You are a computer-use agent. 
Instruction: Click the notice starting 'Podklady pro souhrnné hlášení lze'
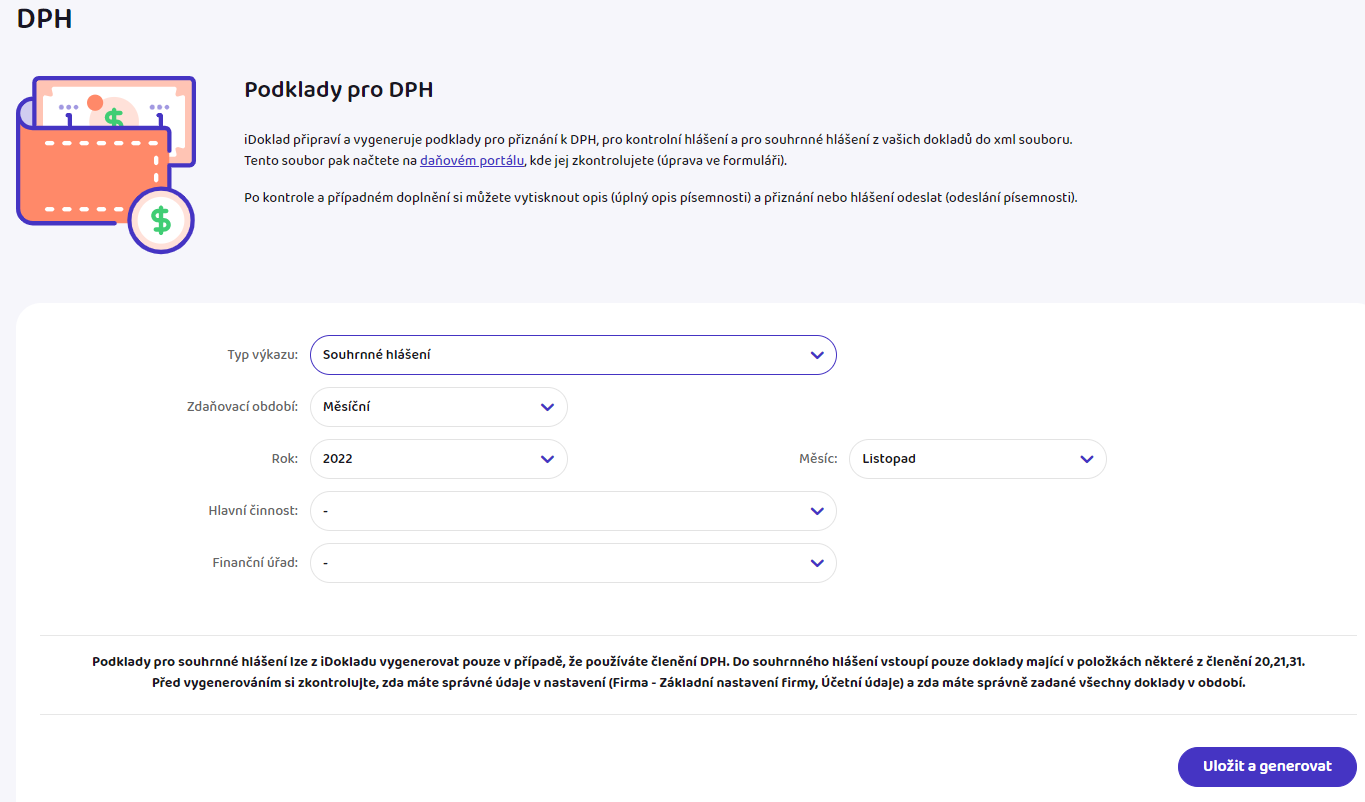coord(698,663)
